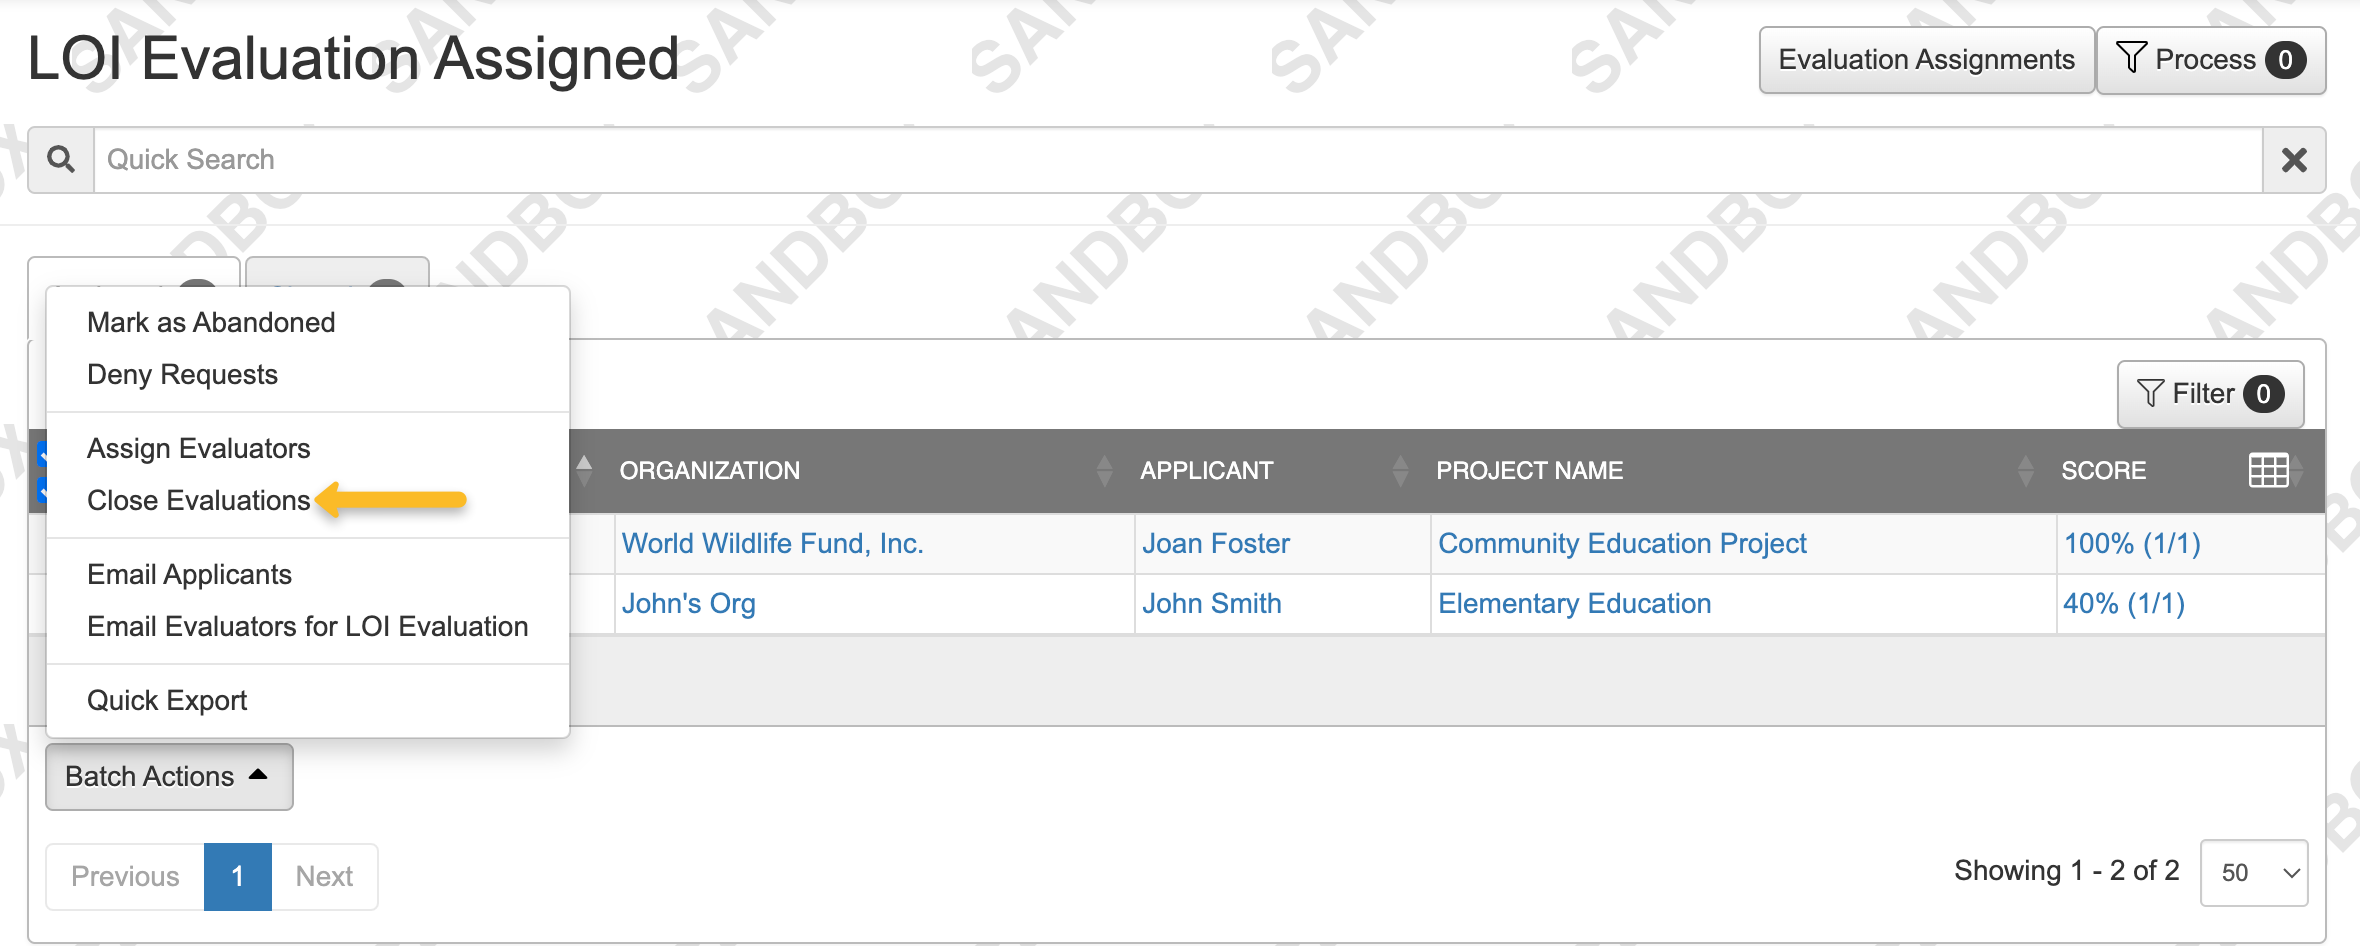Click the Filter funnel icon above the table

coord(2150,393)
